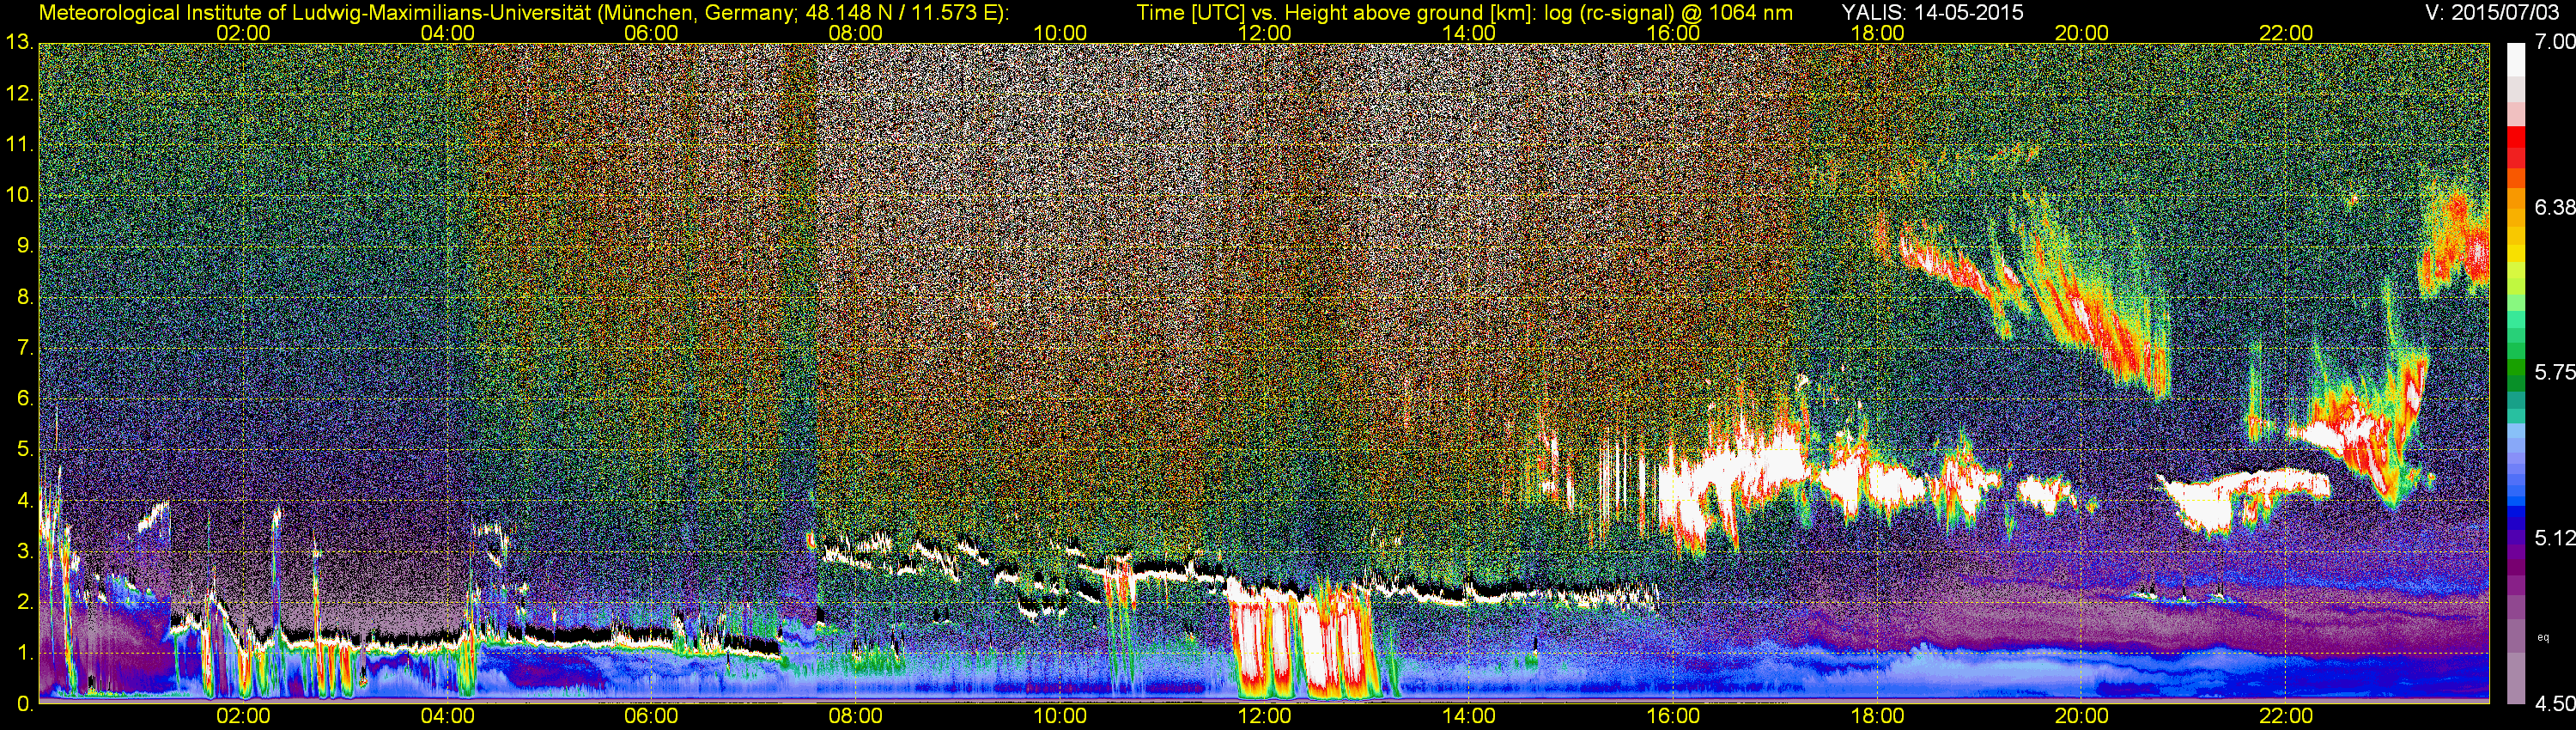Viewport: 2576px width, 730px height.
Task: Click the 04:00 label on the bottom time axis
Action: 447,716
